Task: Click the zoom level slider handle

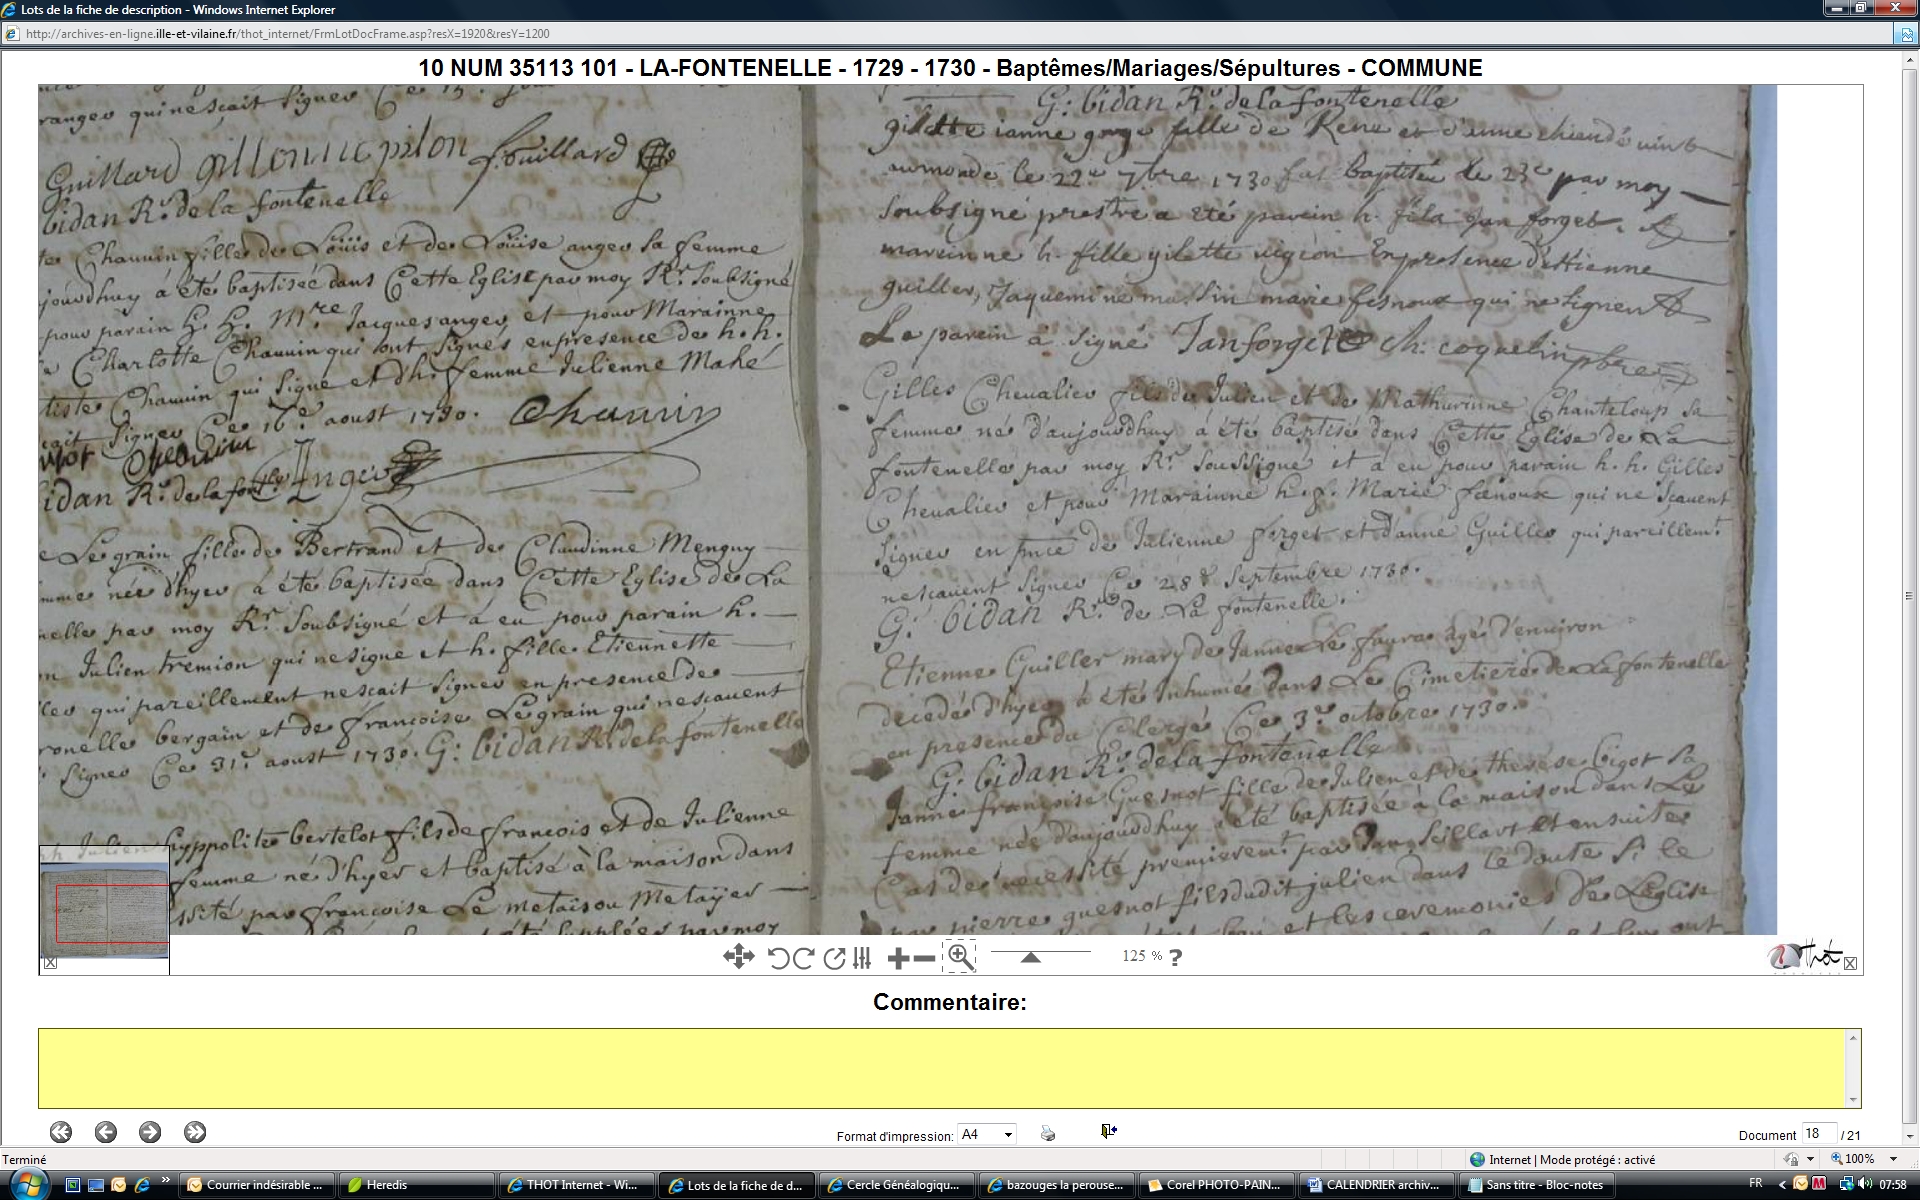Action: tap(1030, 957)
